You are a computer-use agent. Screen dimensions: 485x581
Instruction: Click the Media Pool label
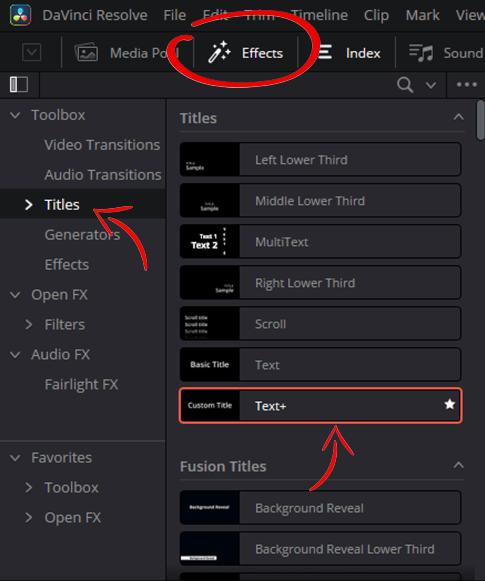pyautogui.click(x=144, y=53)
